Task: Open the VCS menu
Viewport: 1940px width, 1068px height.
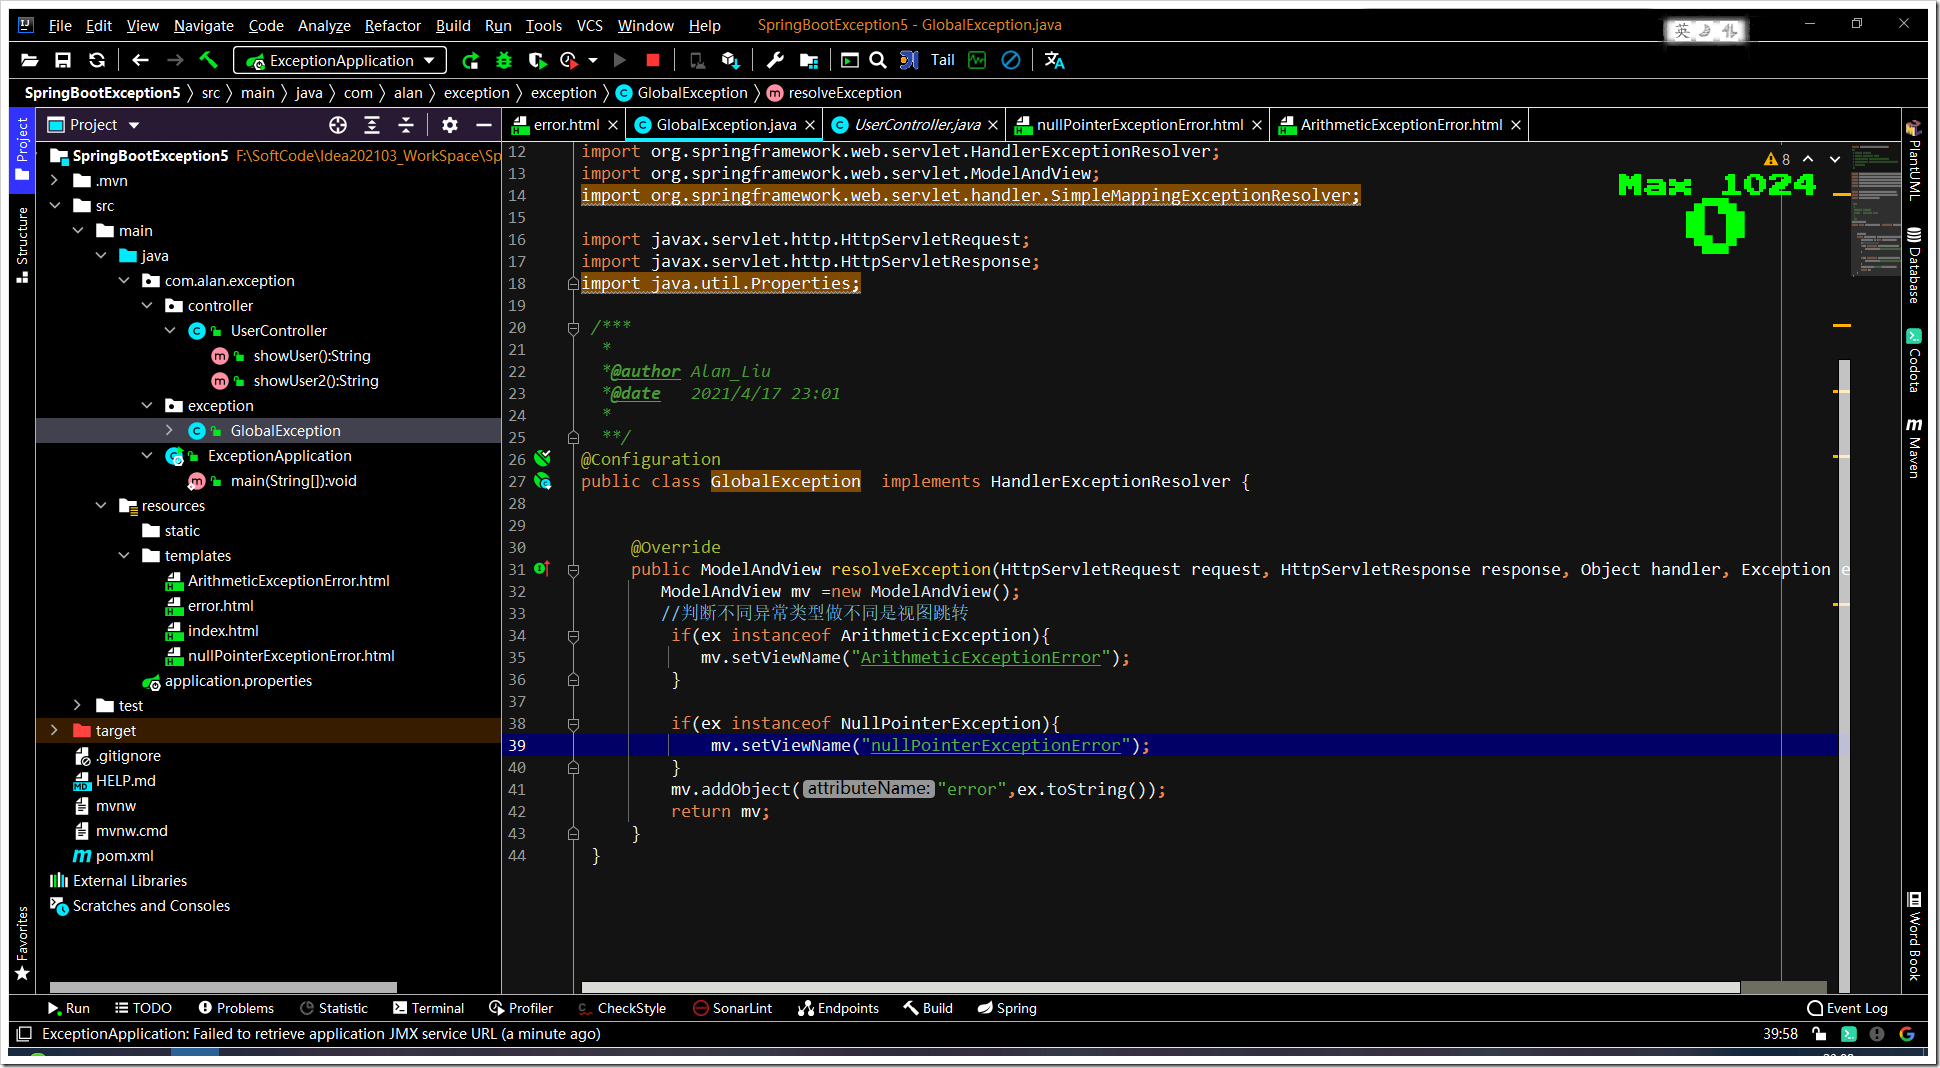Action: 590,25
